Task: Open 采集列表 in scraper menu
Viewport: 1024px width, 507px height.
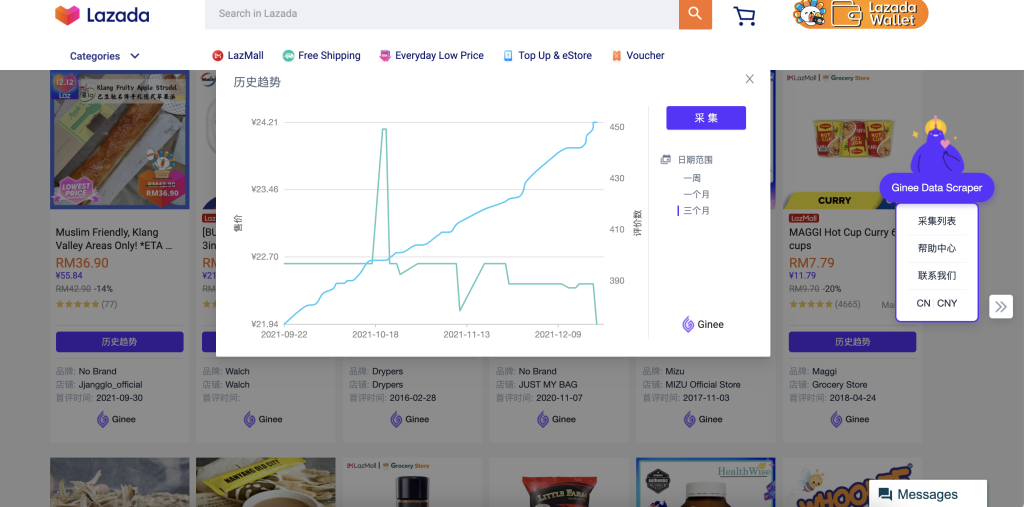Action: 936,221
